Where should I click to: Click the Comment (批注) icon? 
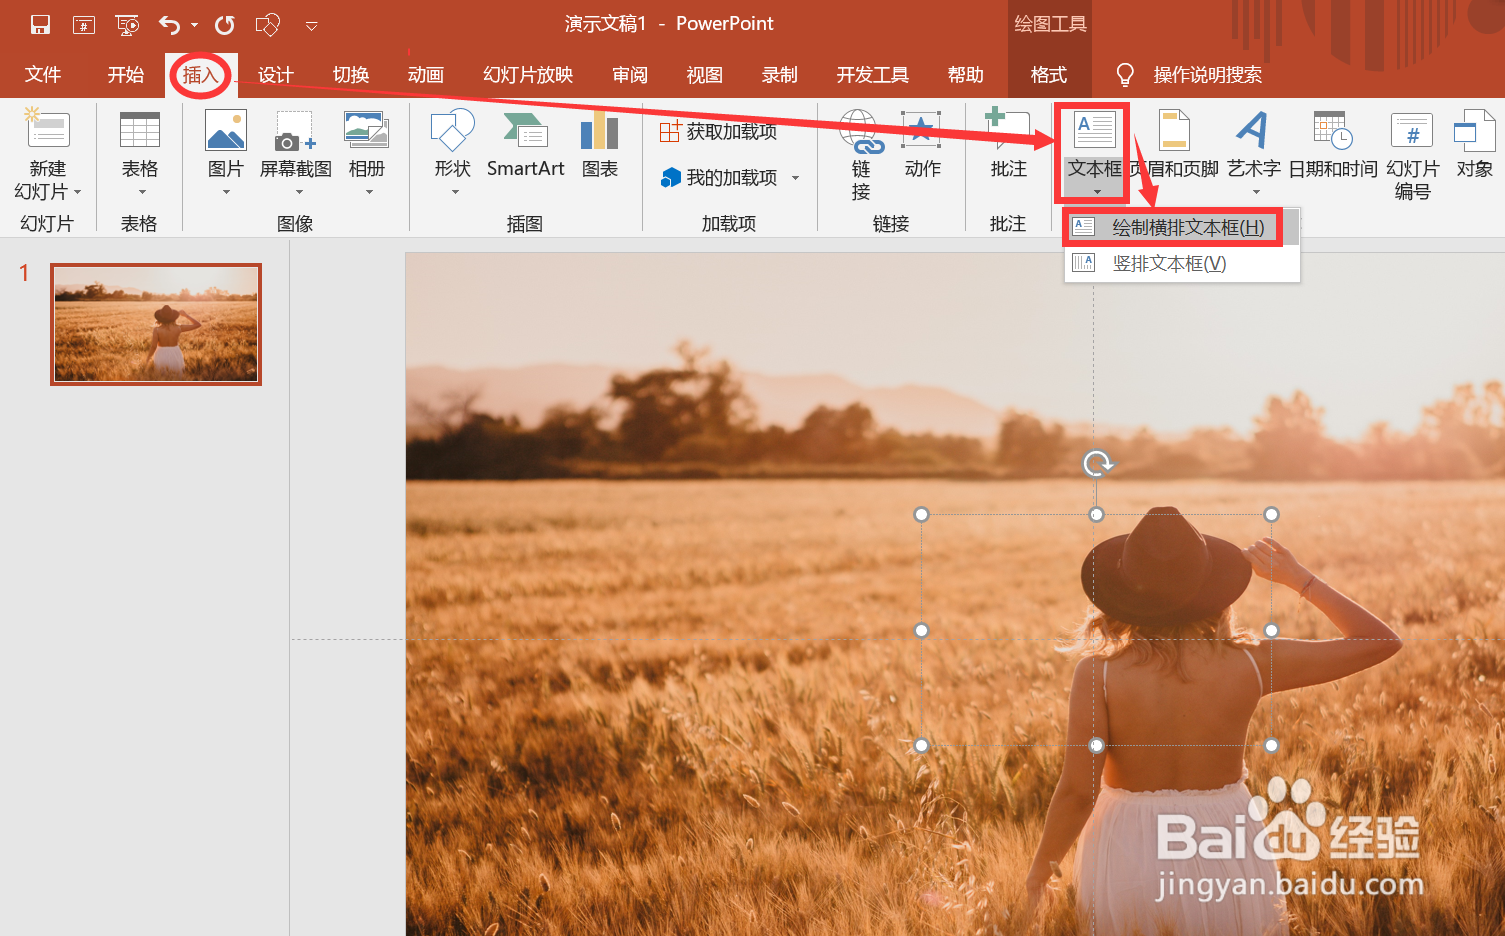coord(1008,130)
